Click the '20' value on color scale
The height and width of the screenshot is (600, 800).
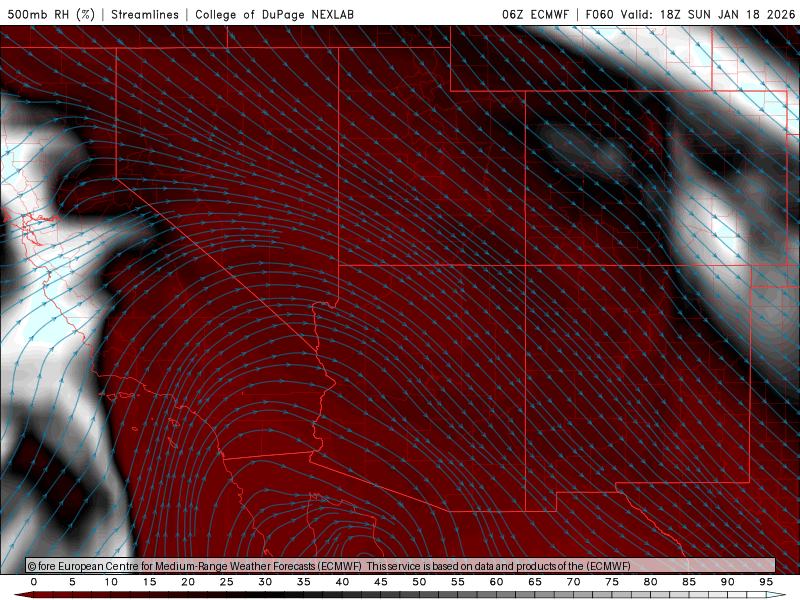188,582
